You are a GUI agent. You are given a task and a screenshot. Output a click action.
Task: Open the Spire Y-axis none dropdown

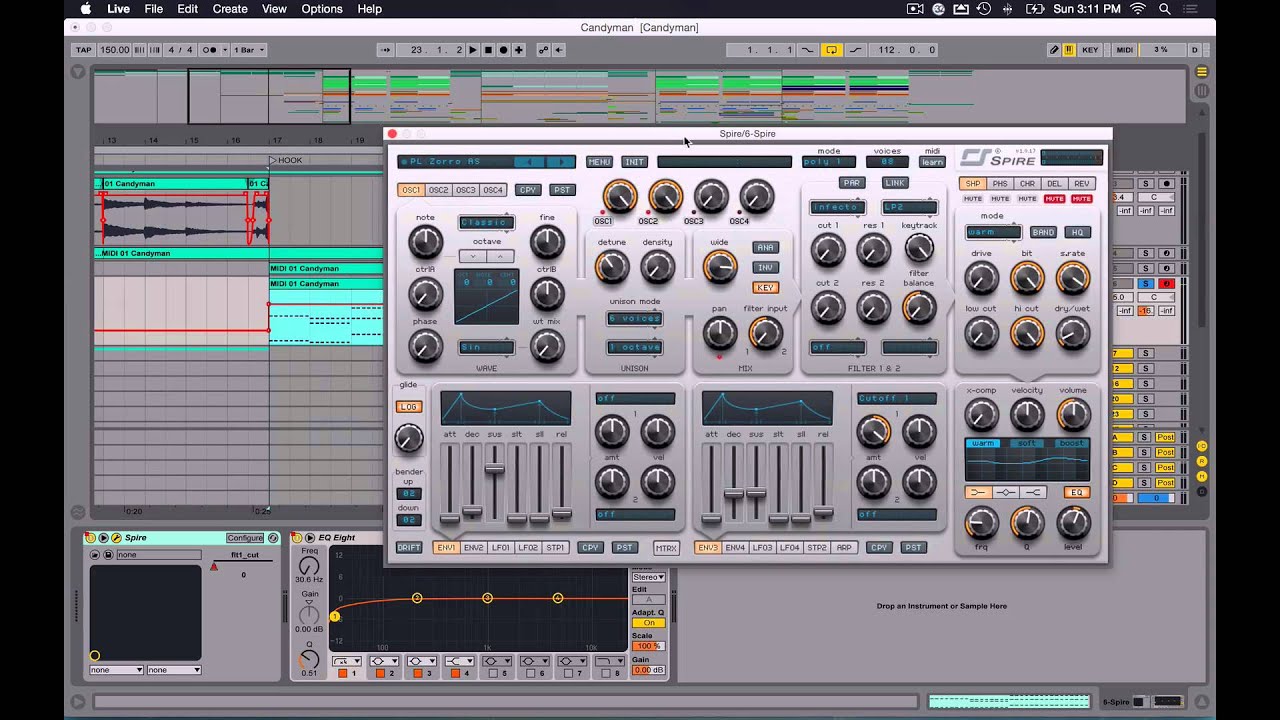point(174,670)
